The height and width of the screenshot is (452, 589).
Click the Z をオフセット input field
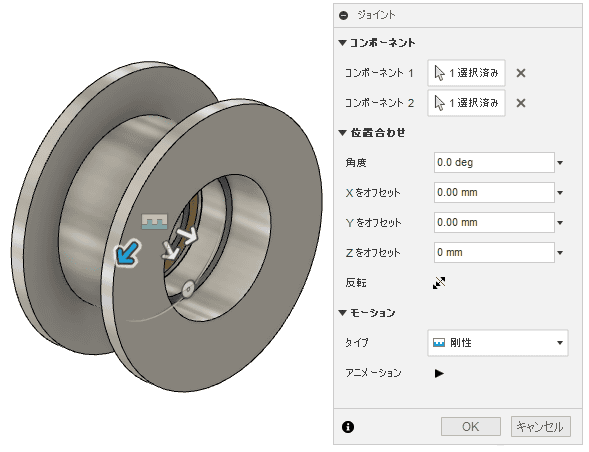[494, 252]
